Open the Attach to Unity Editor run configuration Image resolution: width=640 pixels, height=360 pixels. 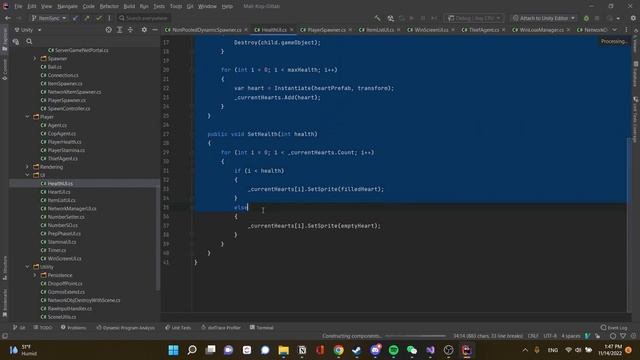[x=544, y=18]
